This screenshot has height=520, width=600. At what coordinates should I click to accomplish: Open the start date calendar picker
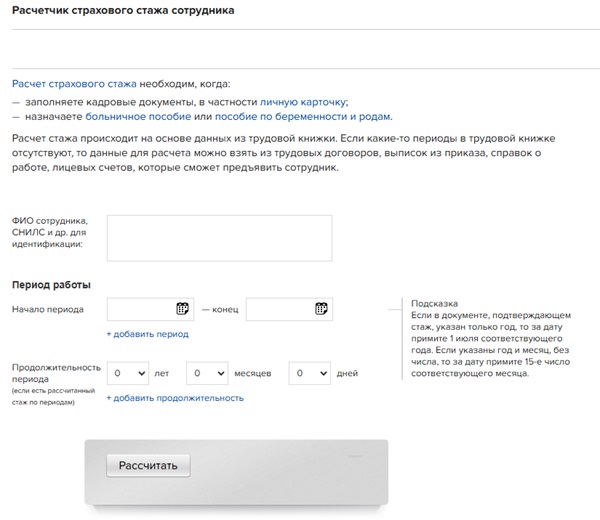[182, 309]
